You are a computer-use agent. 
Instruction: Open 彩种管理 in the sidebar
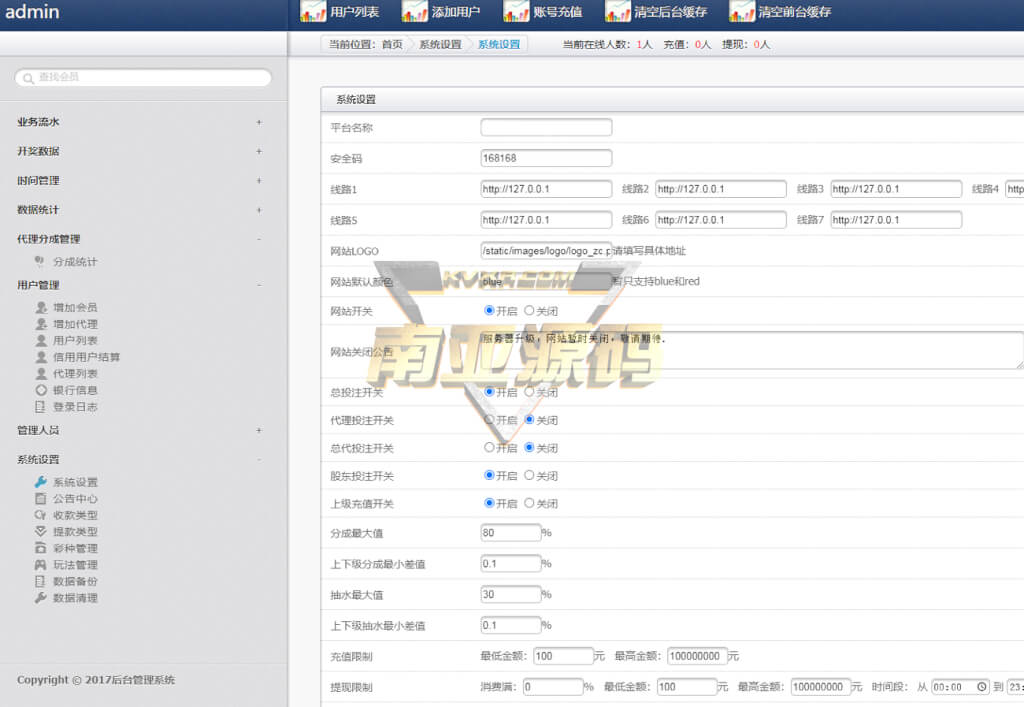click(x=75, y=548)
